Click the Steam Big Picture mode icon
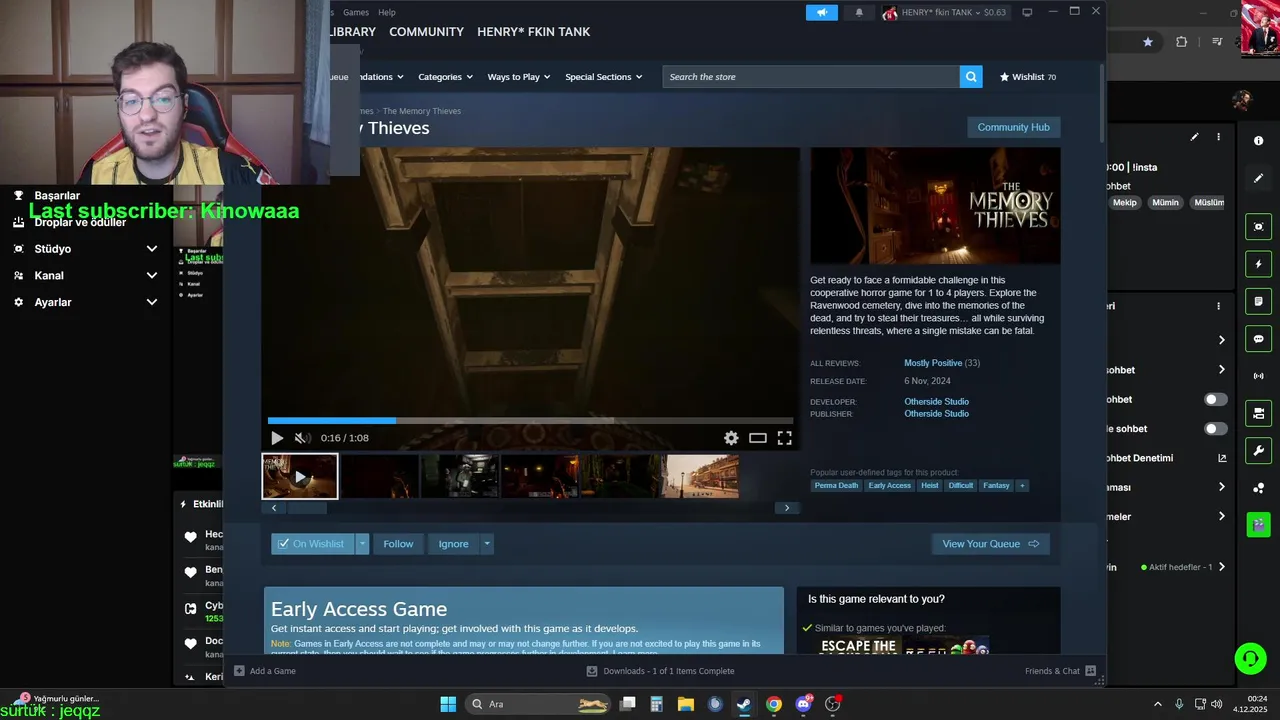 (1027, 12)
